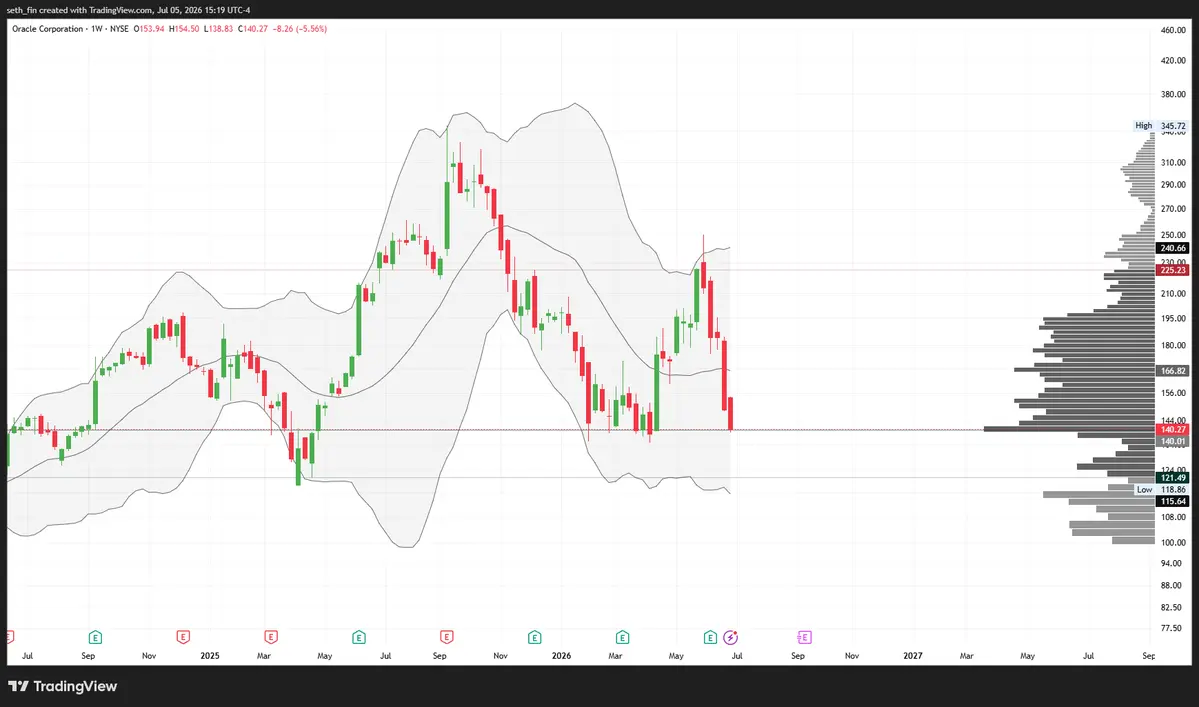
Task: Open the purple lightning bolt news marker
Action: pos(730,637)
